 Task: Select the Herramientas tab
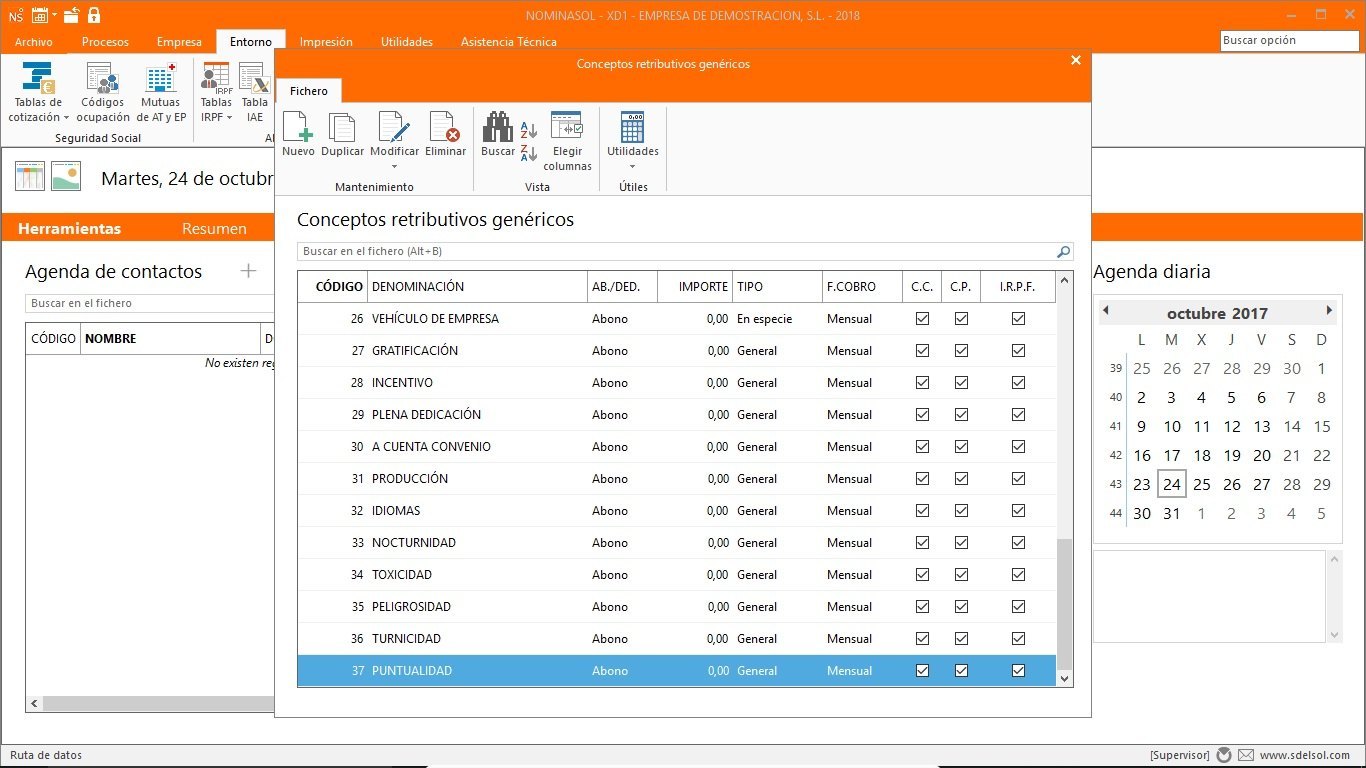[x=69, y=229]
